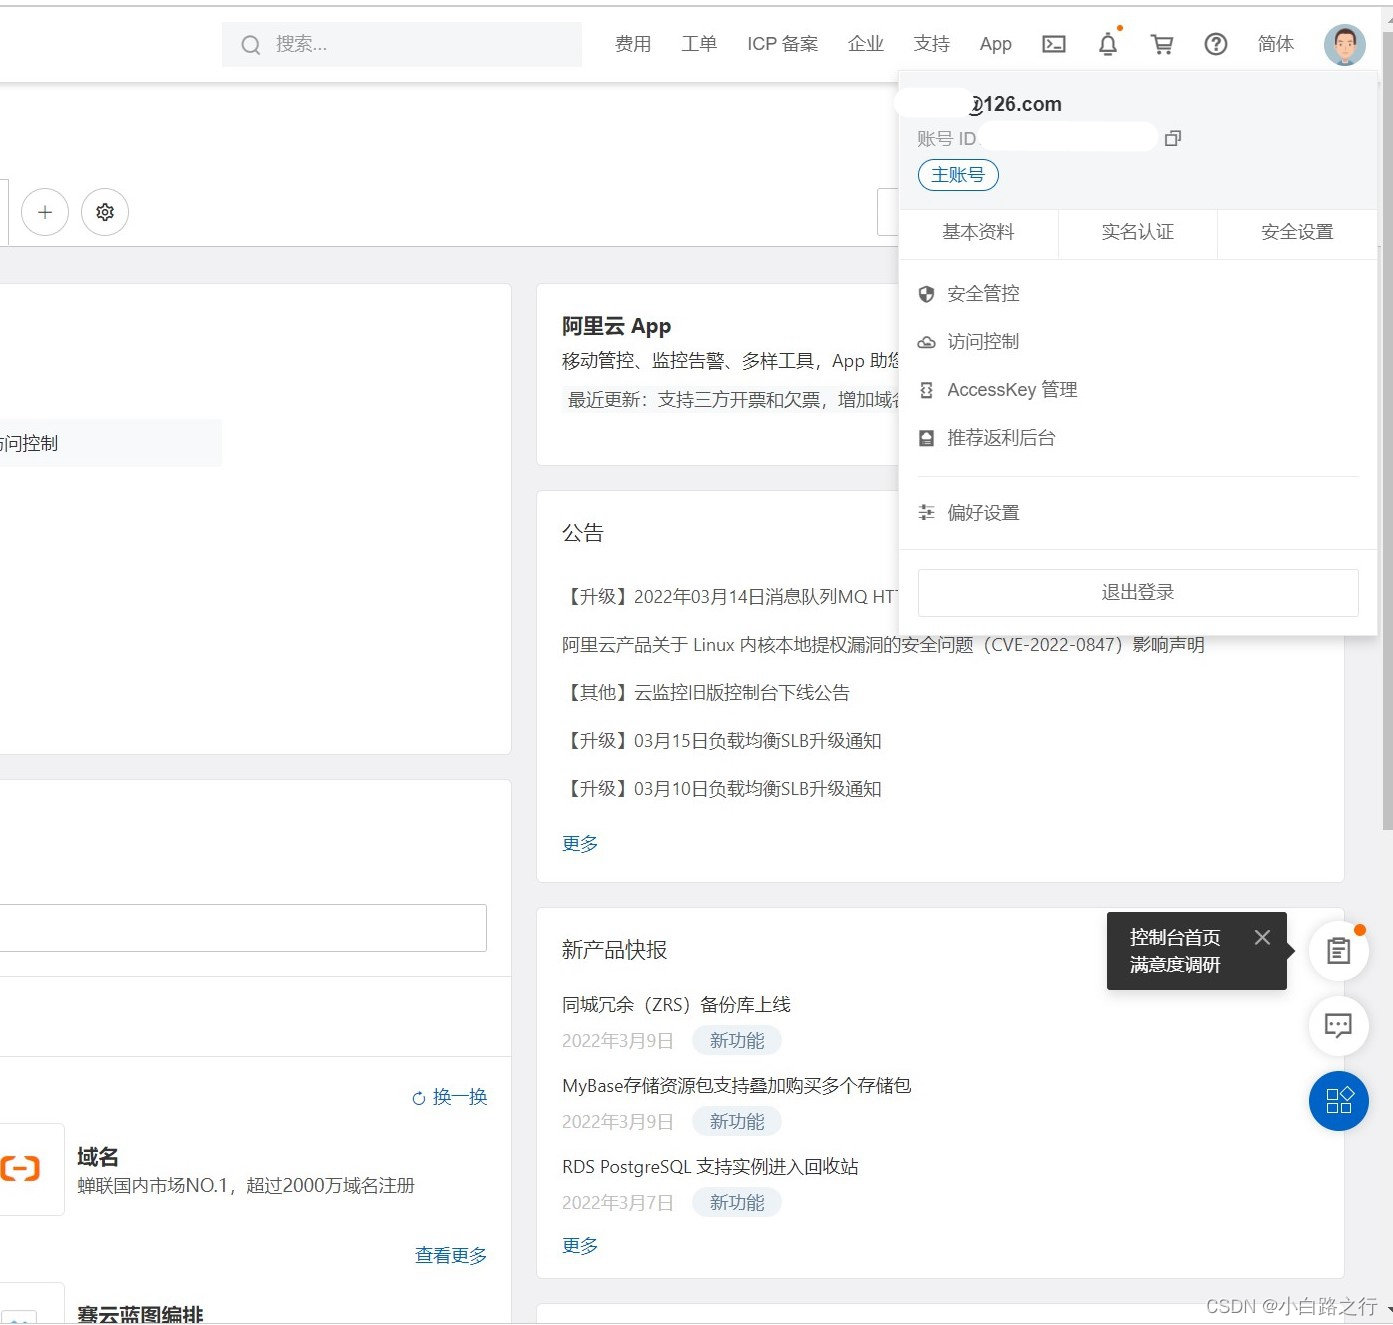Copy the account ID using copy icon
Viewport: 1393px width, 1325px height.
1173,138
